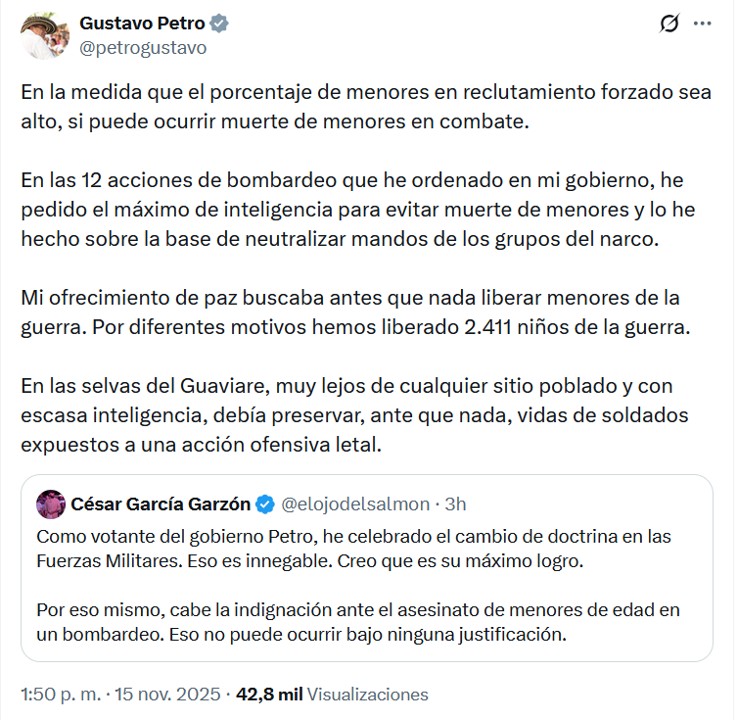Click the quoted post's 3h timestamp
Image resolution: width=738 pixels, height=720 pixels.
pyautogui.click(x=455, y=502)
